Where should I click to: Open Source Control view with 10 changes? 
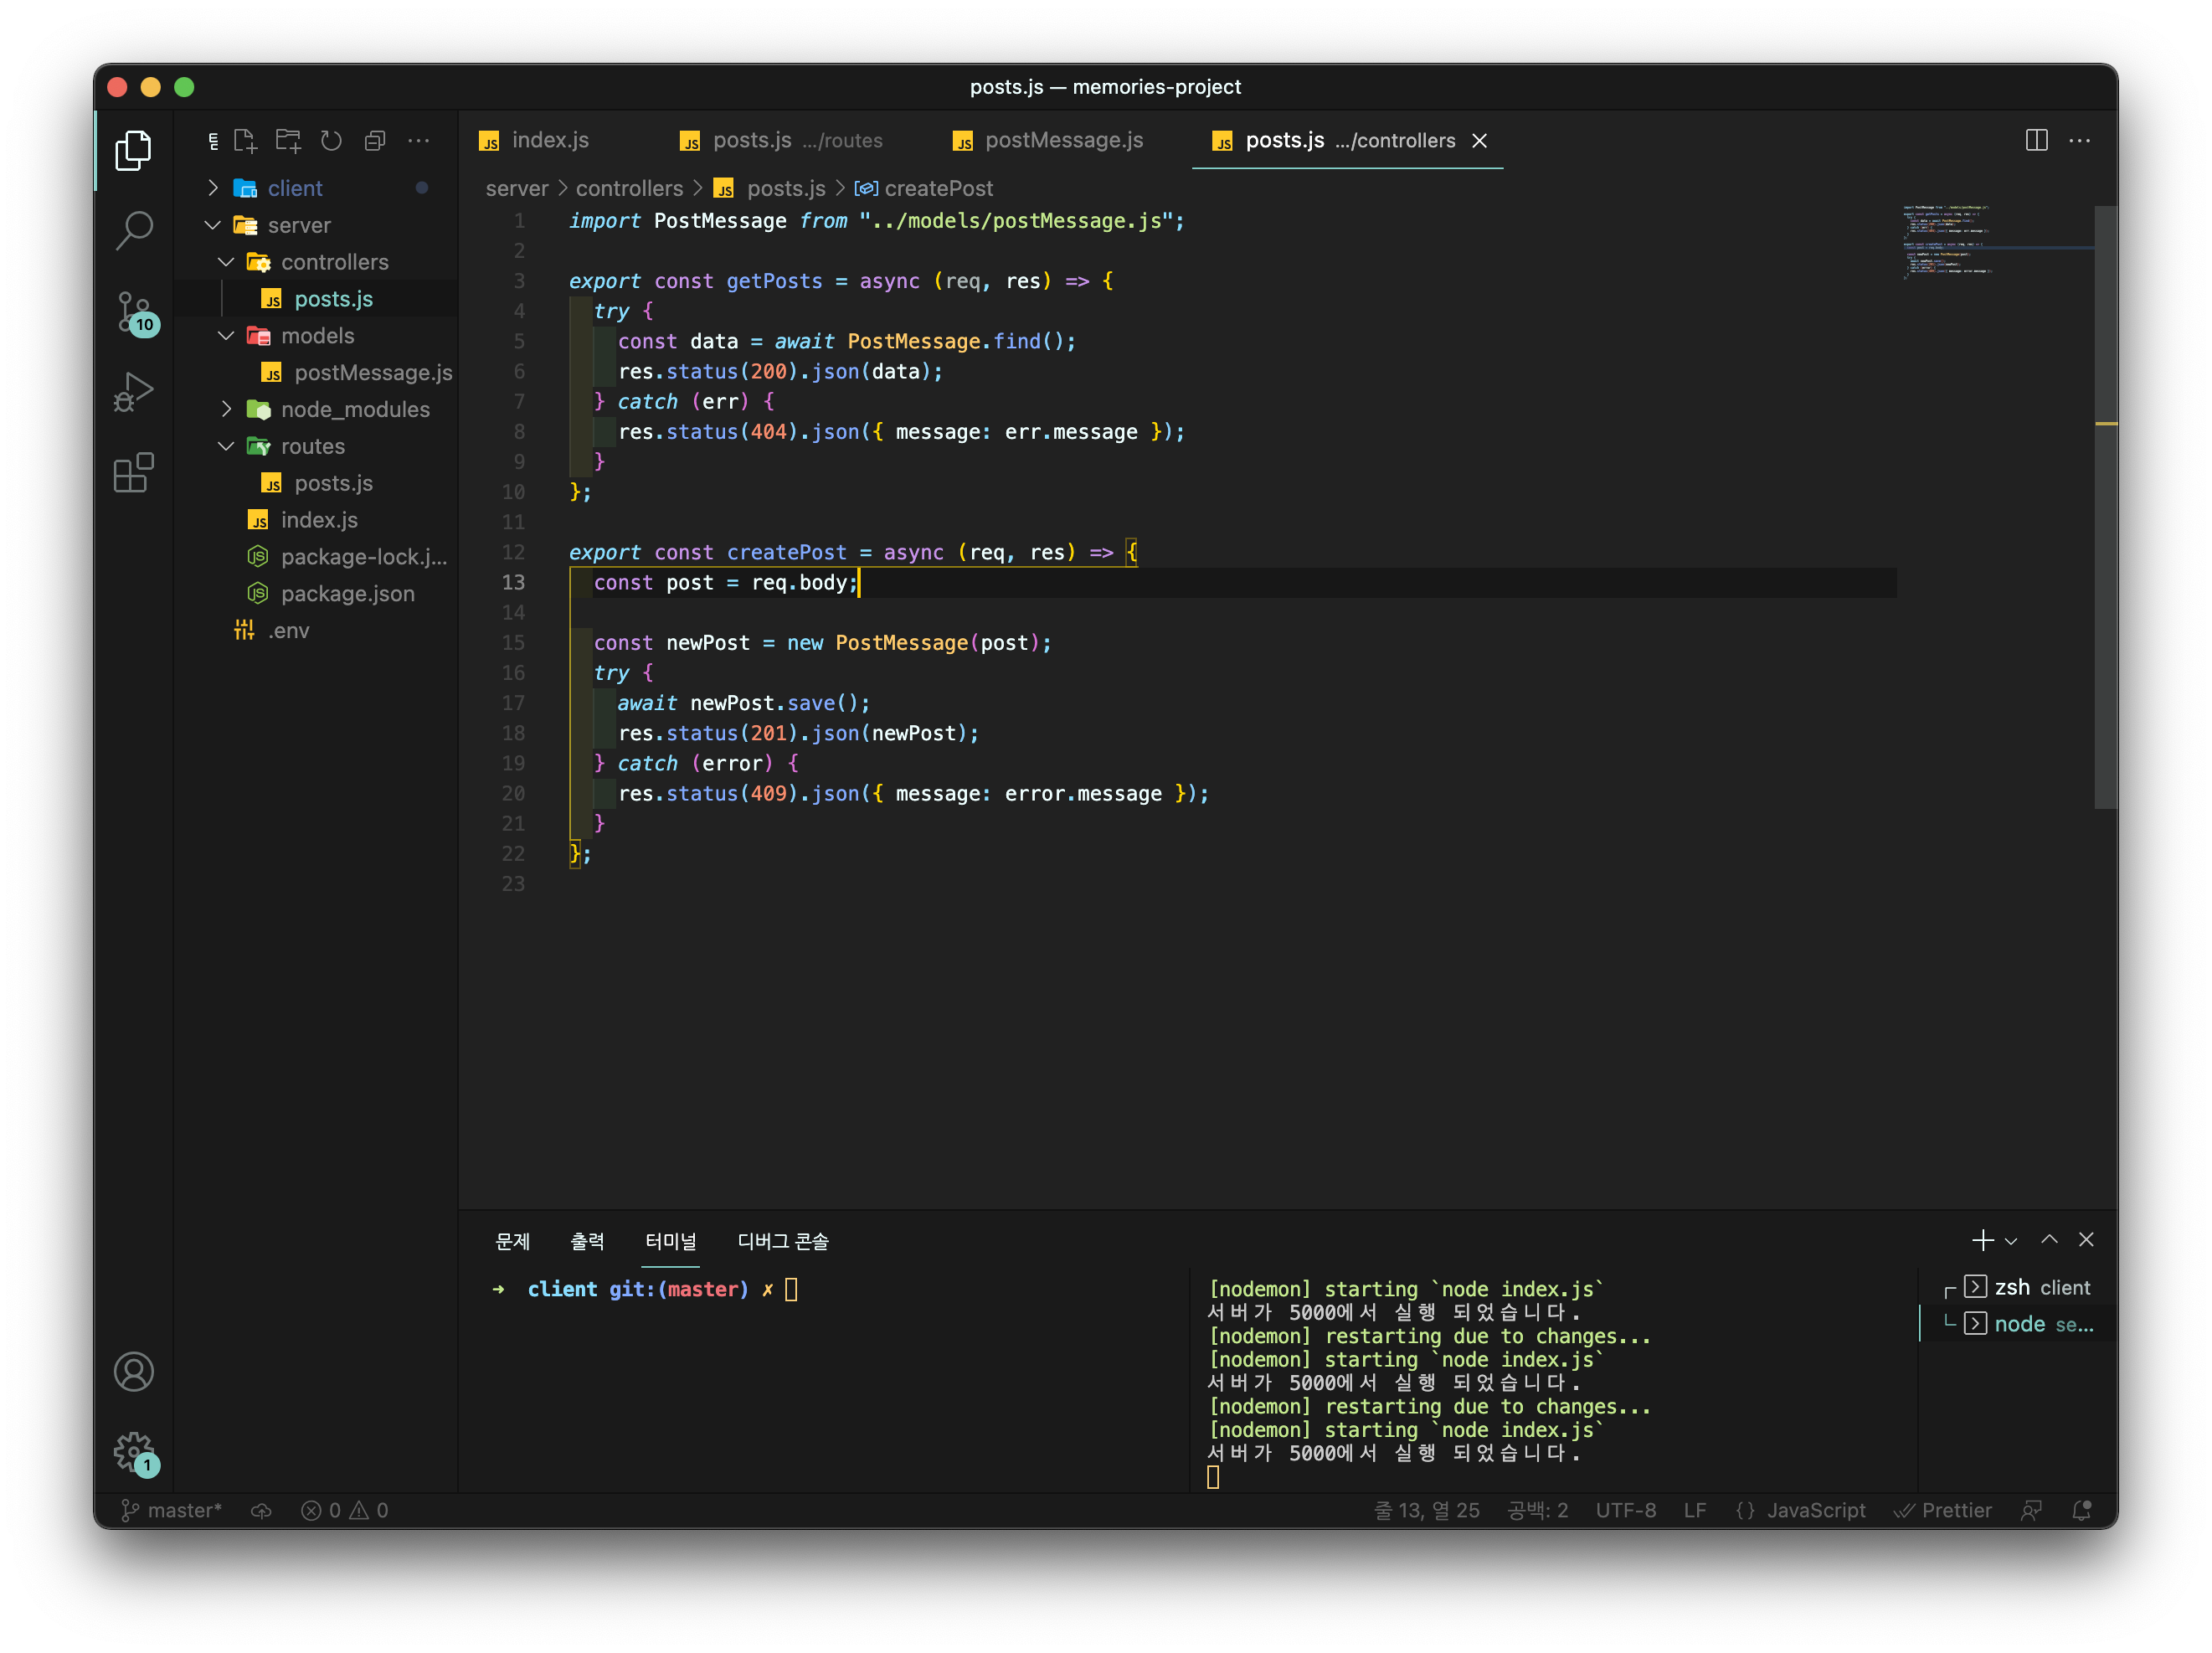[x=133, y=312]
